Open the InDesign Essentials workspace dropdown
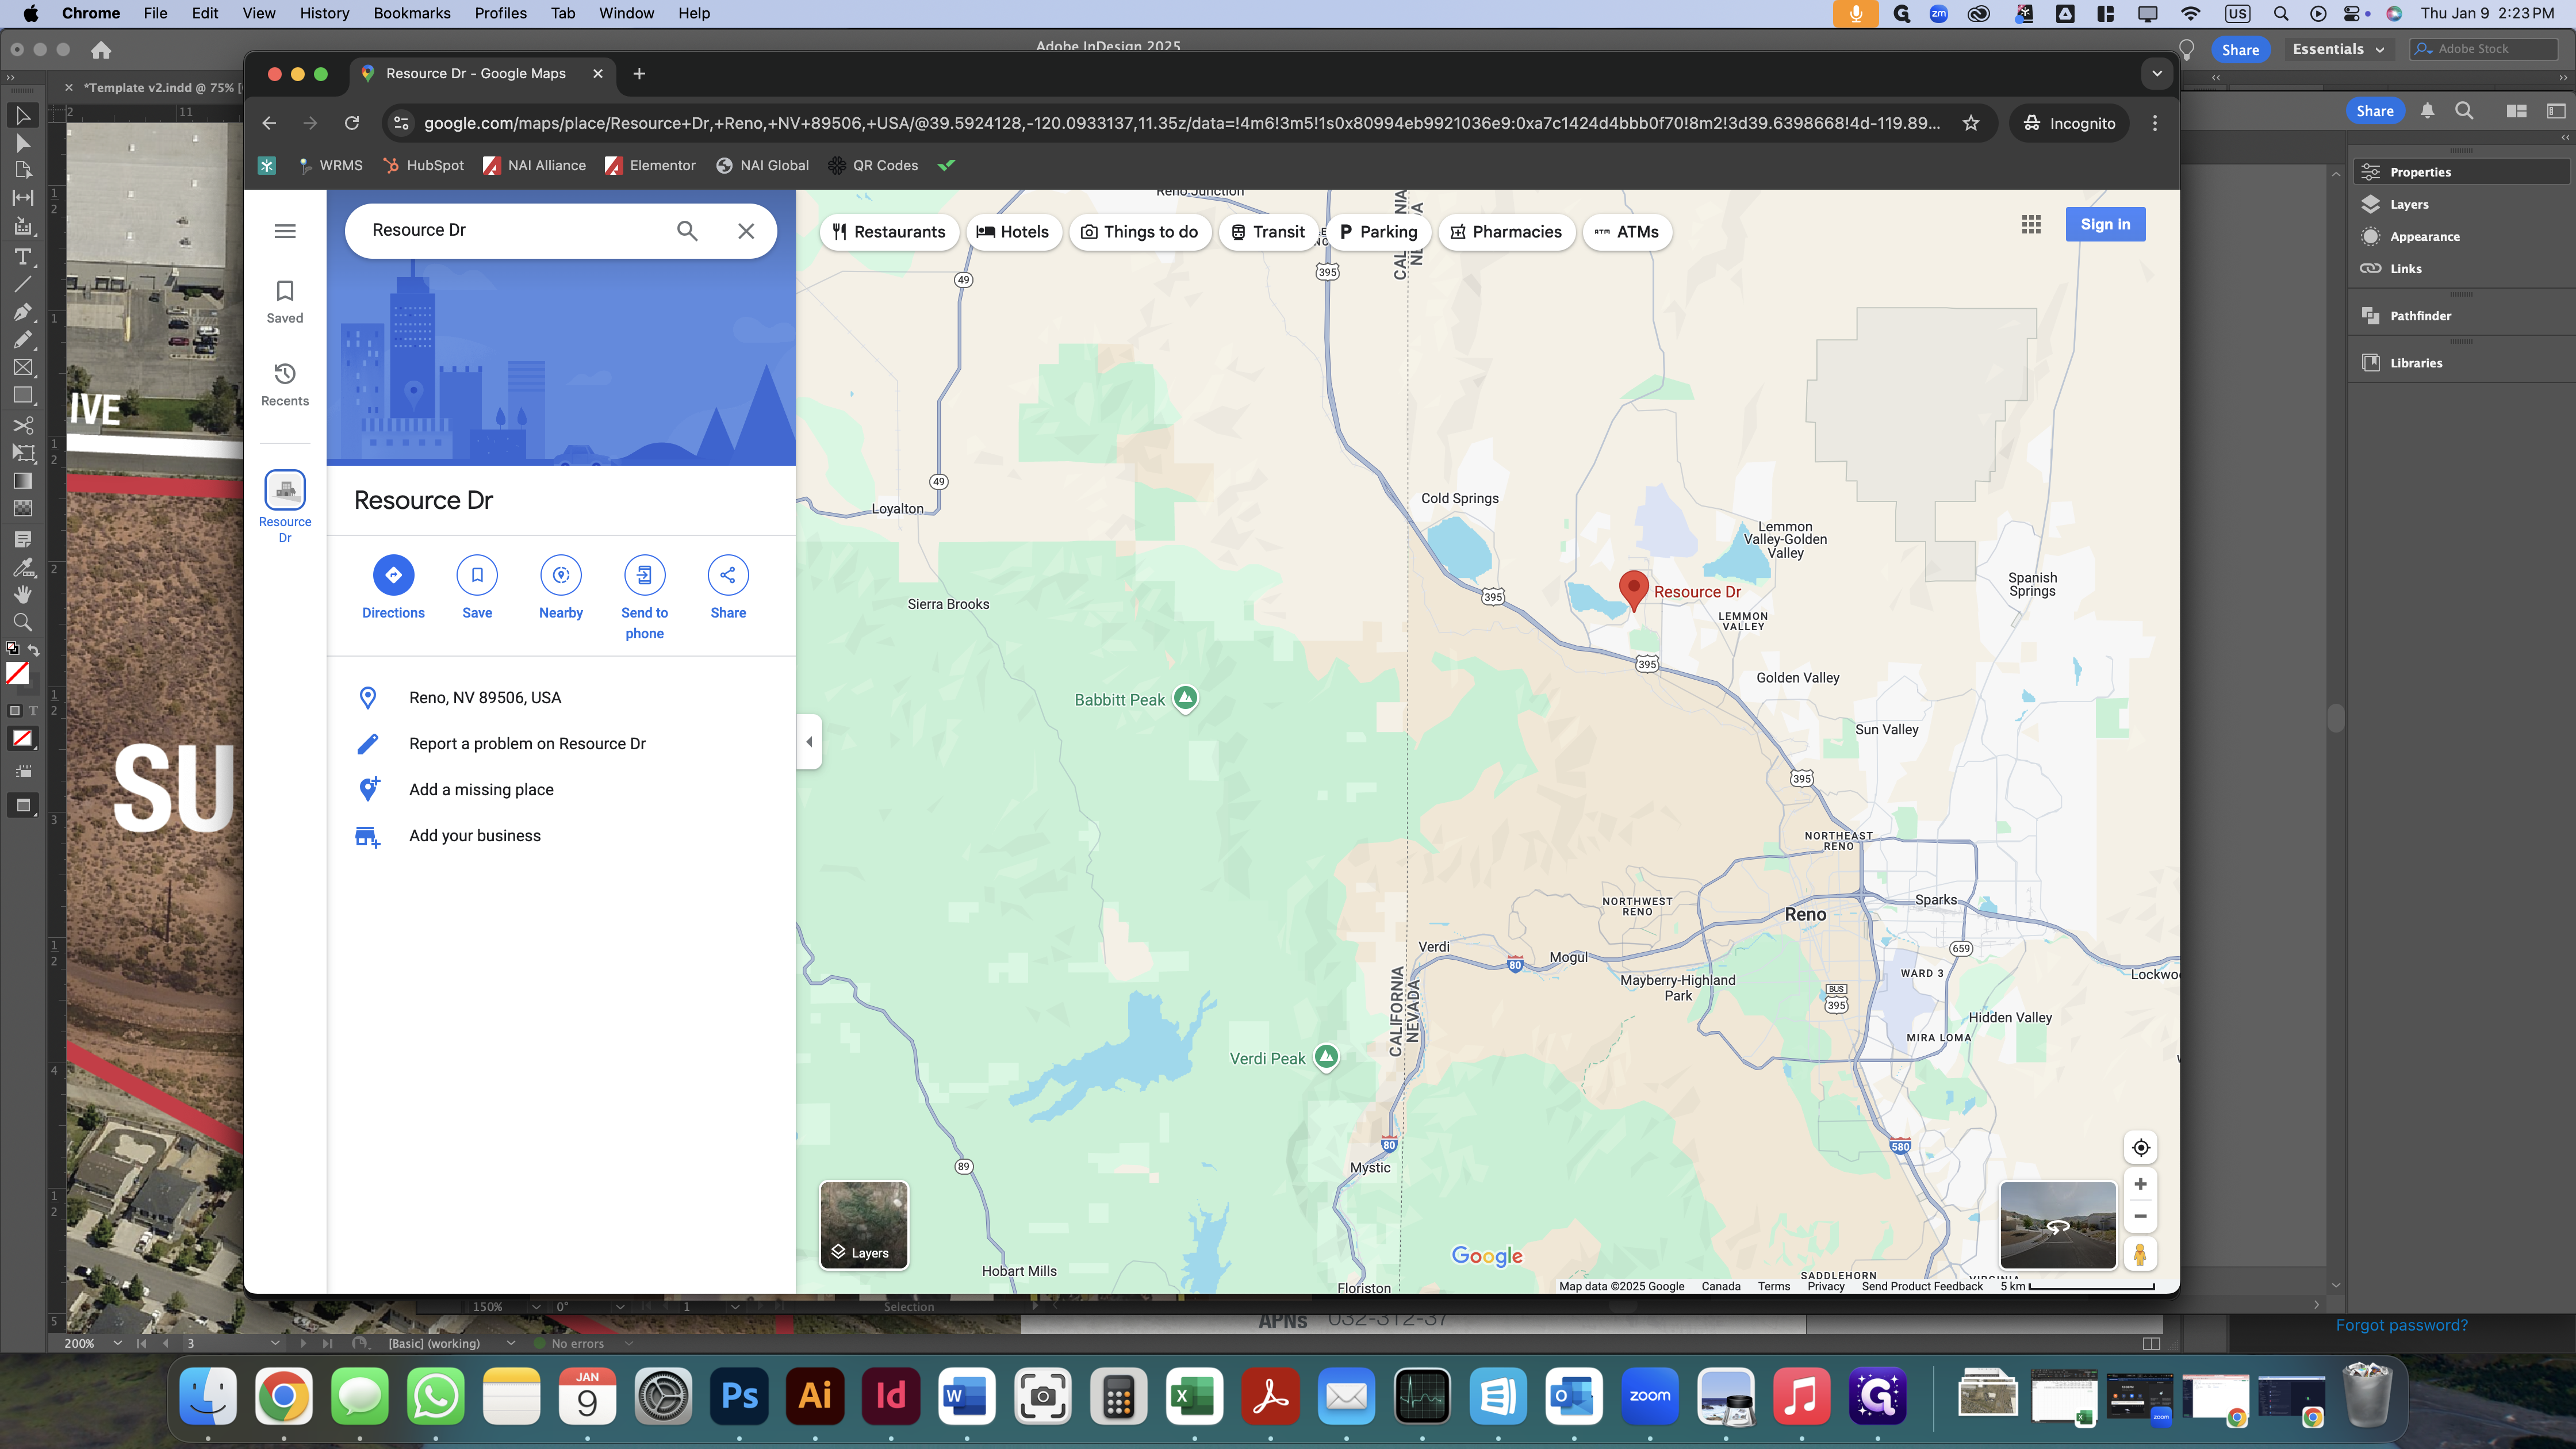 [x=2338, y=49]
